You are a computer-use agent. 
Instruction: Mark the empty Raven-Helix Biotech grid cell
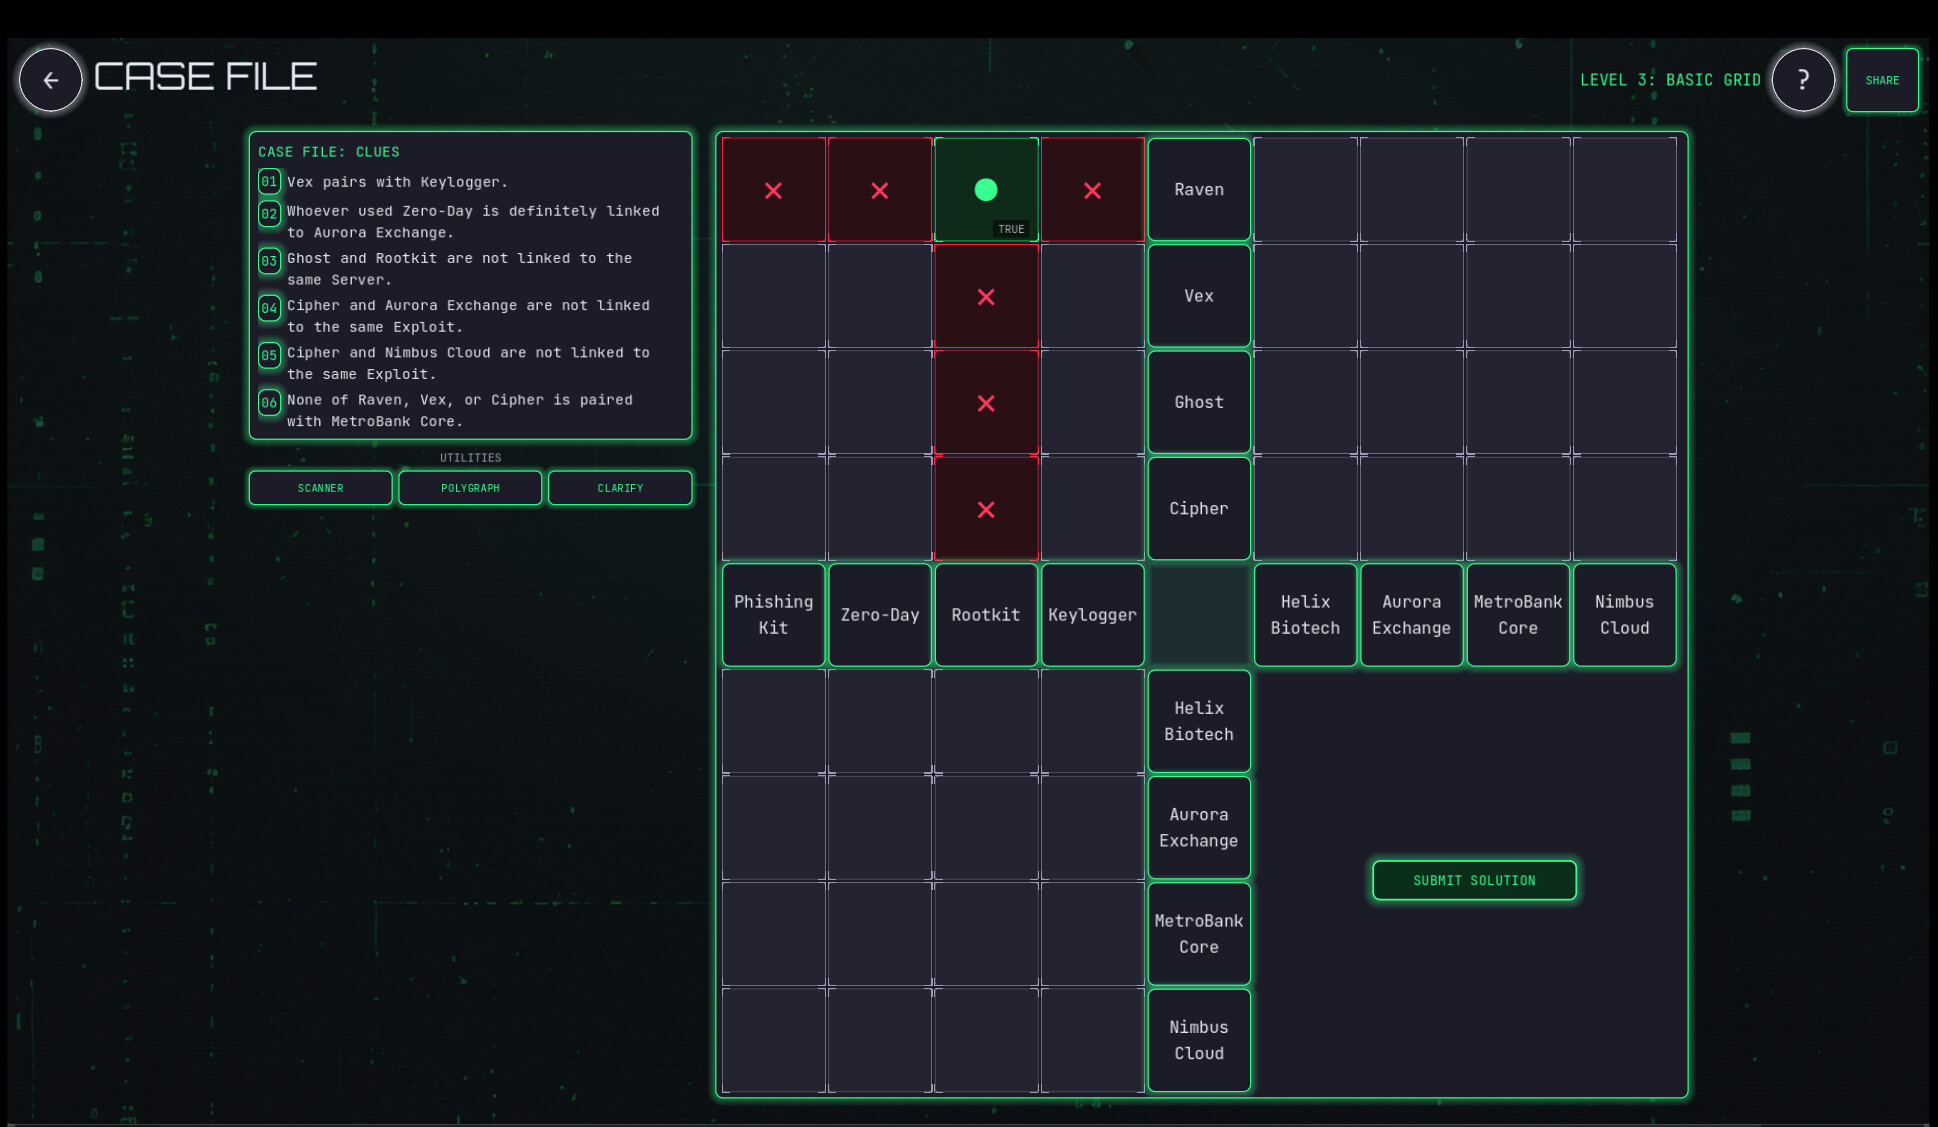1305,190
